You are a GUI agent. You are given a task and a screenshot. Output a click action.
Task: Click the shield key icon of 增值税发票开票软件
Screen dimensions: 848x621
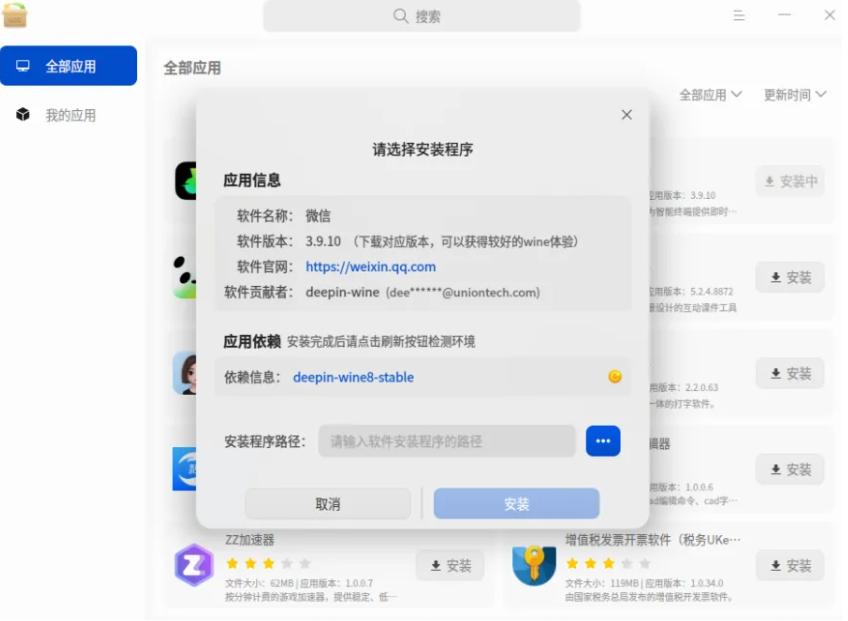click(535, 565)
